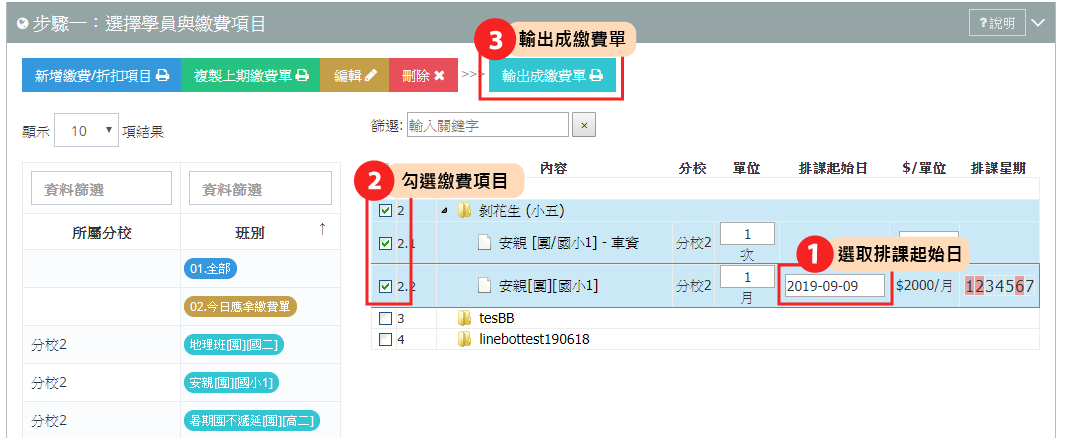Viewport: 1066px width, 446px height.
Task: Sort by 班別 column arrow
Action: (322, 231)
